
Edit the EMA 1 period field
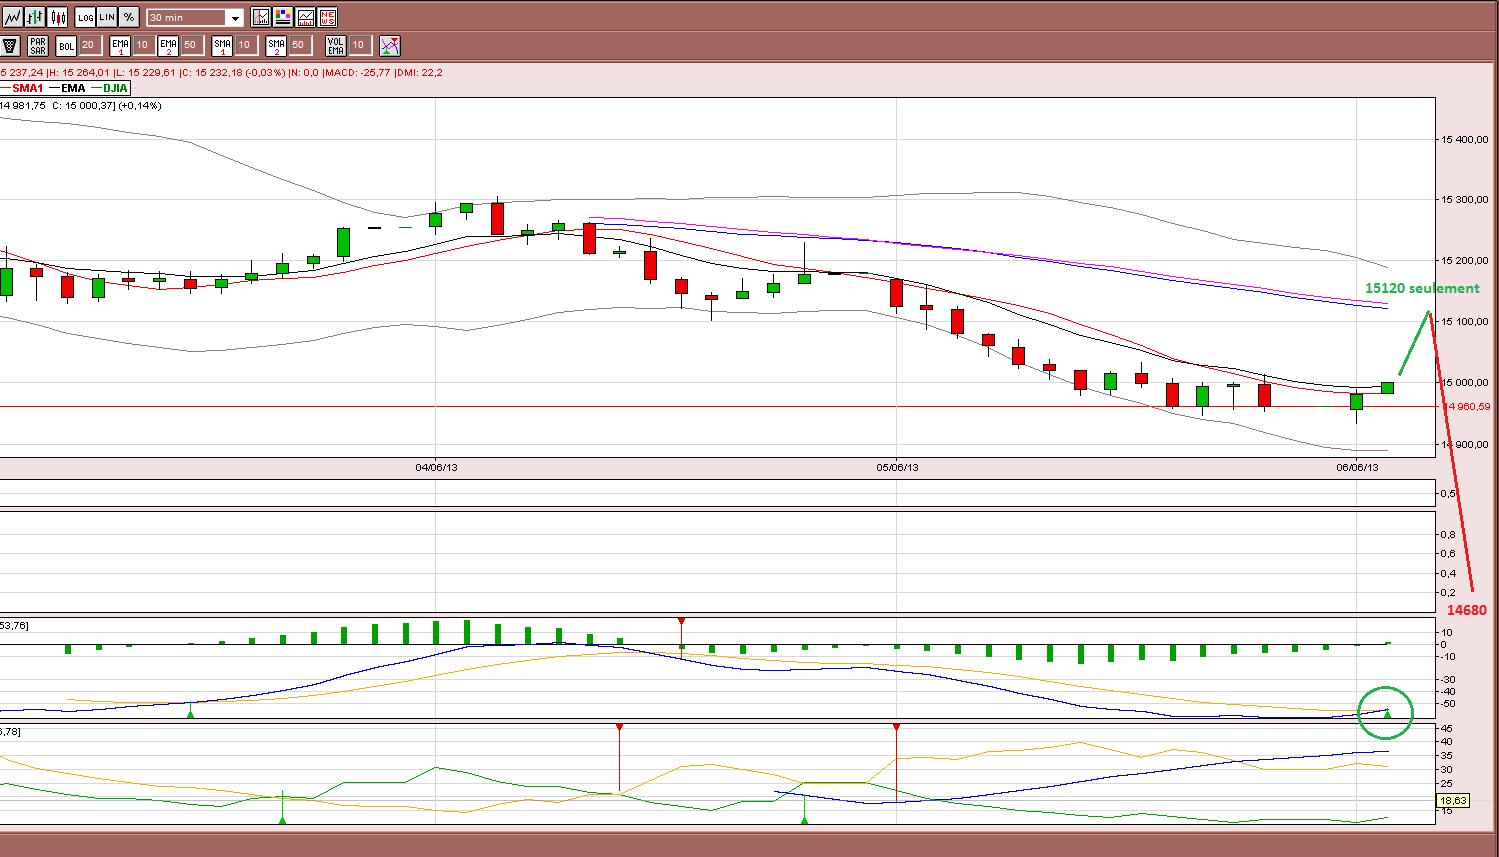point(142,45)
